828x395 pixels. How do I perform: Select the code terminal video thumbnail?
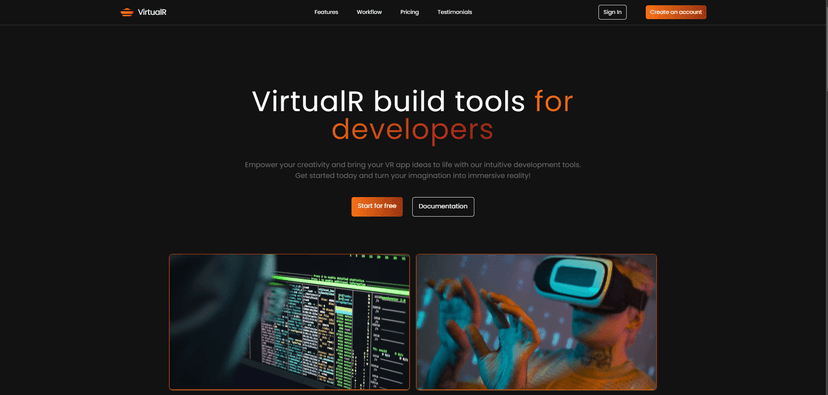[289, 322]
